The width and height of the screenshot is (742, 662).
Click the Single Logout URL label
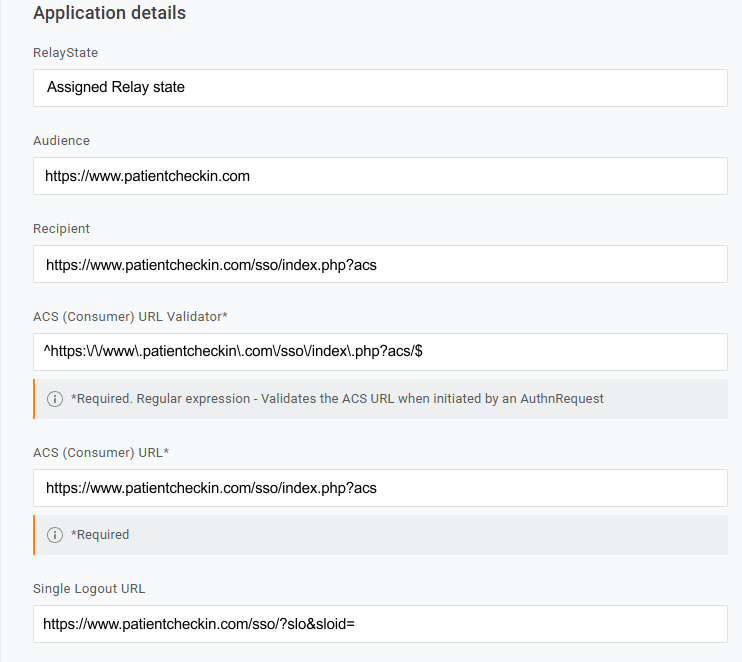(x=89, y=589)
